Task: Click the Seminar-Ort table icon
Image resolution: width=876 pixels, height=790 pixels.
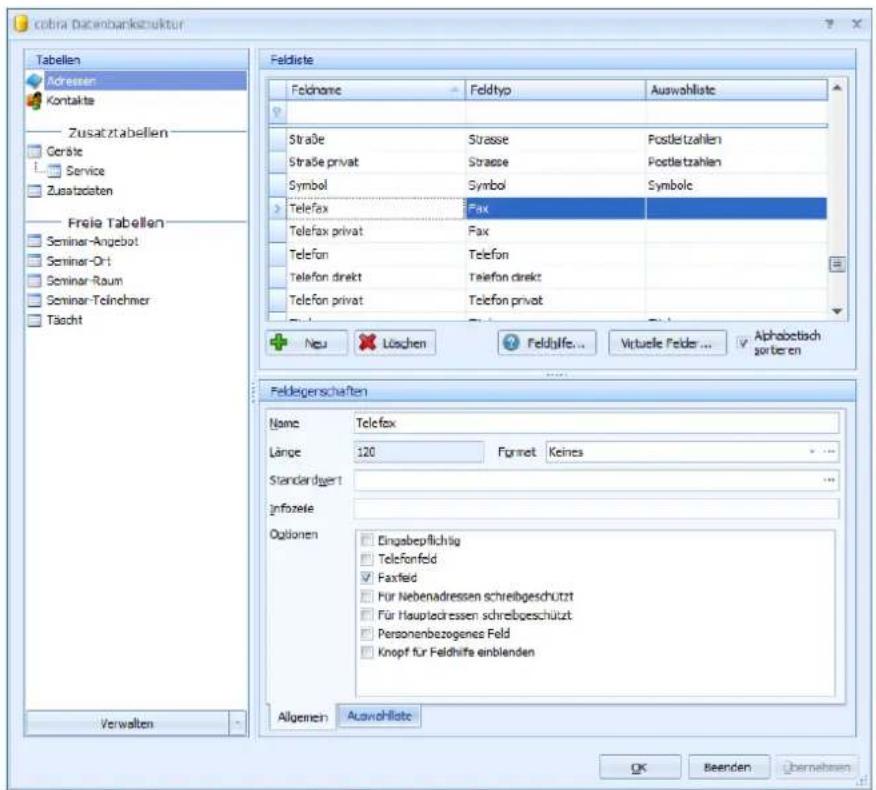Action: [x=35, y=261]
